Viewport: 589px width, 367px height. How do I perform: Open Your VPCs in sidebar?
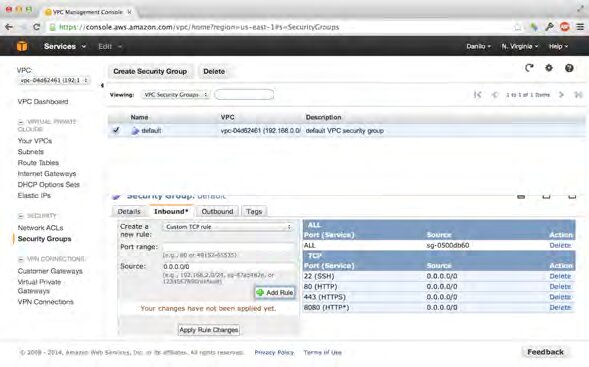(35, 141)
